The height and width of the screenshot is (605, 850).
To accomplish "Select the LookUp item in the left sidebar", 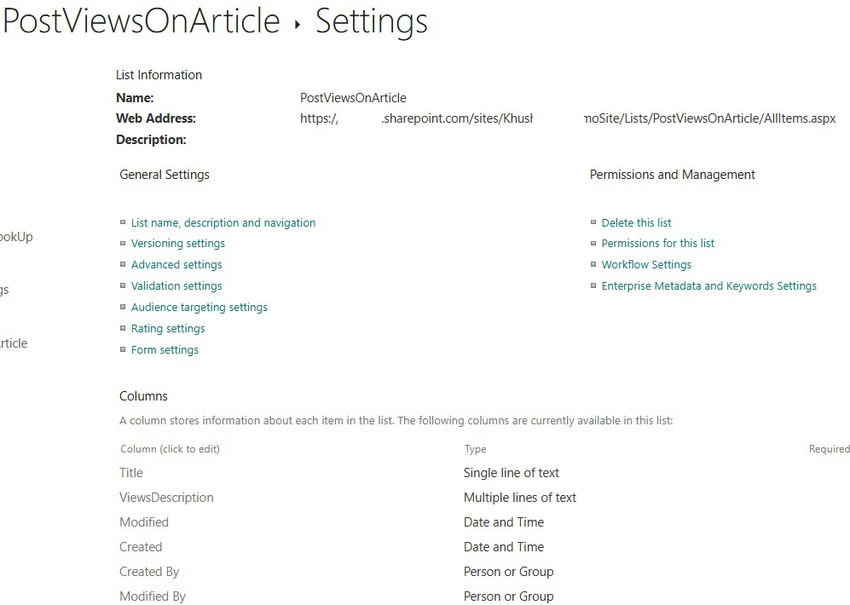I will [x=15, y=237].
